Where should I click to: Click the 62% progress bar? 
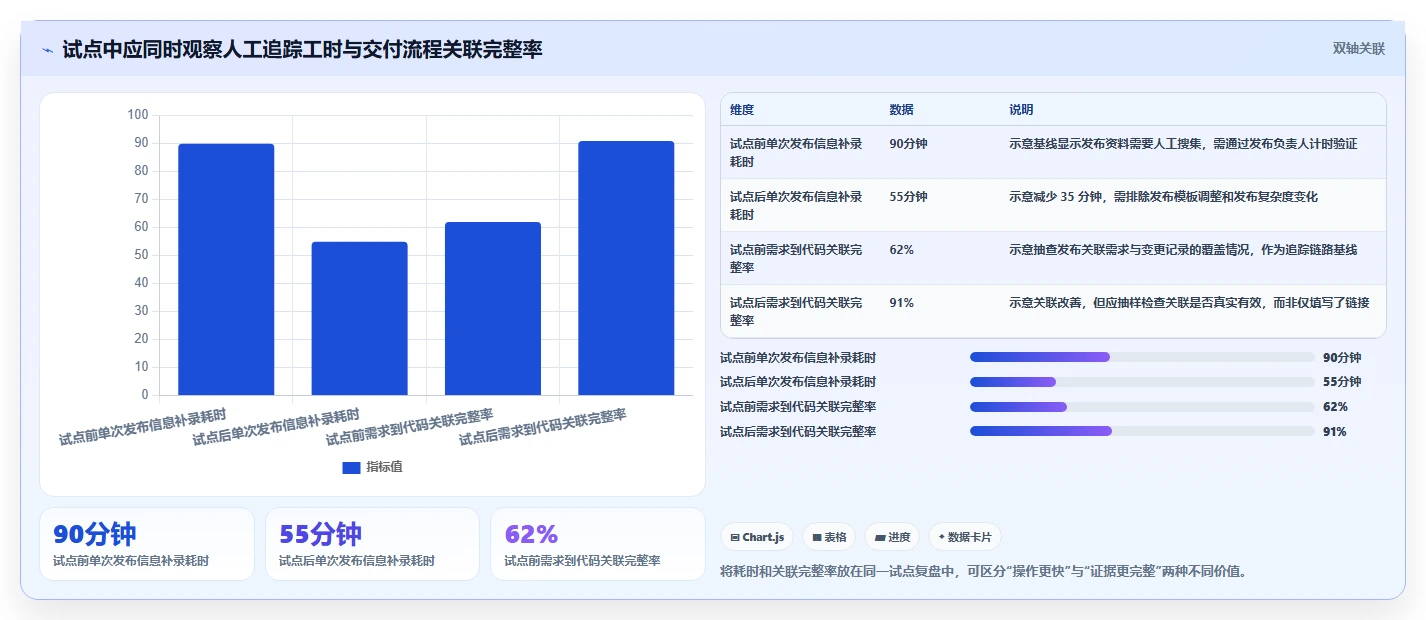(x=1142, y=407)
